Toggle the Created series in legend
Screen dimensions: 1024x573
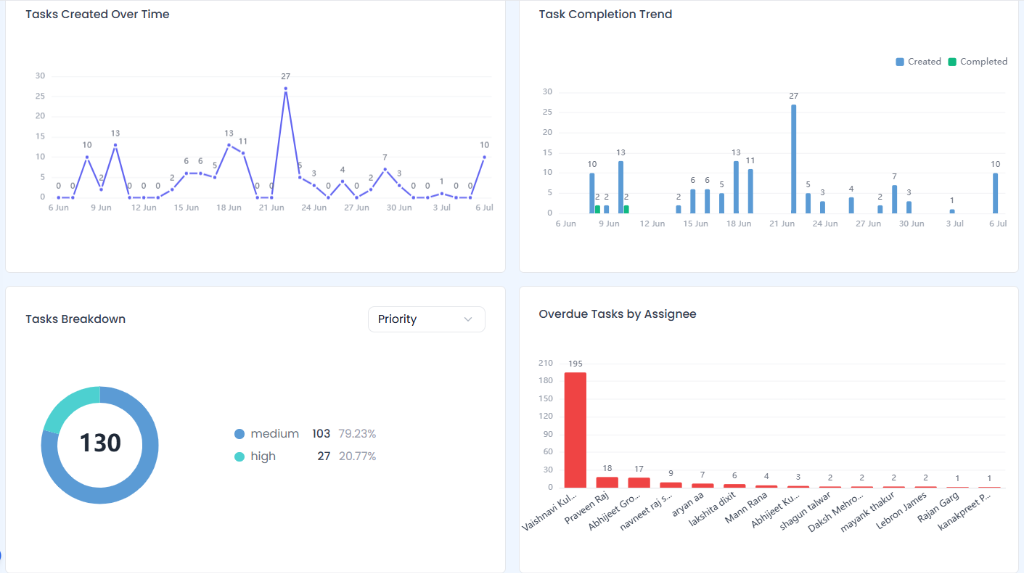click(918, 61)
